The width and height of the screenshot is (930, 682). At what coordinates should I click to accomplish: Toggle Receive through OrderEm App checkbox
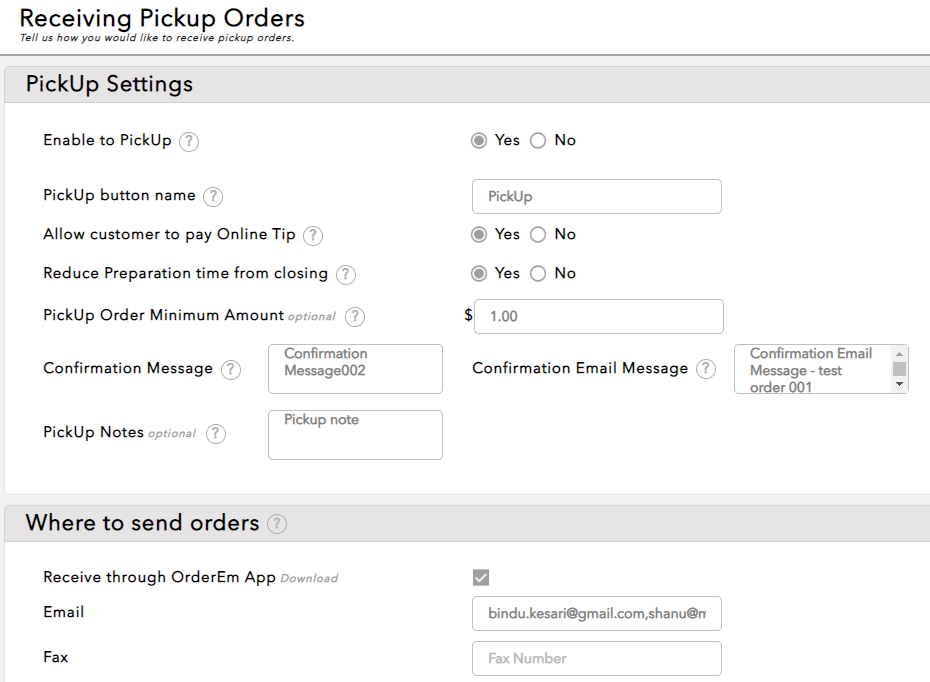coord(481,577)
